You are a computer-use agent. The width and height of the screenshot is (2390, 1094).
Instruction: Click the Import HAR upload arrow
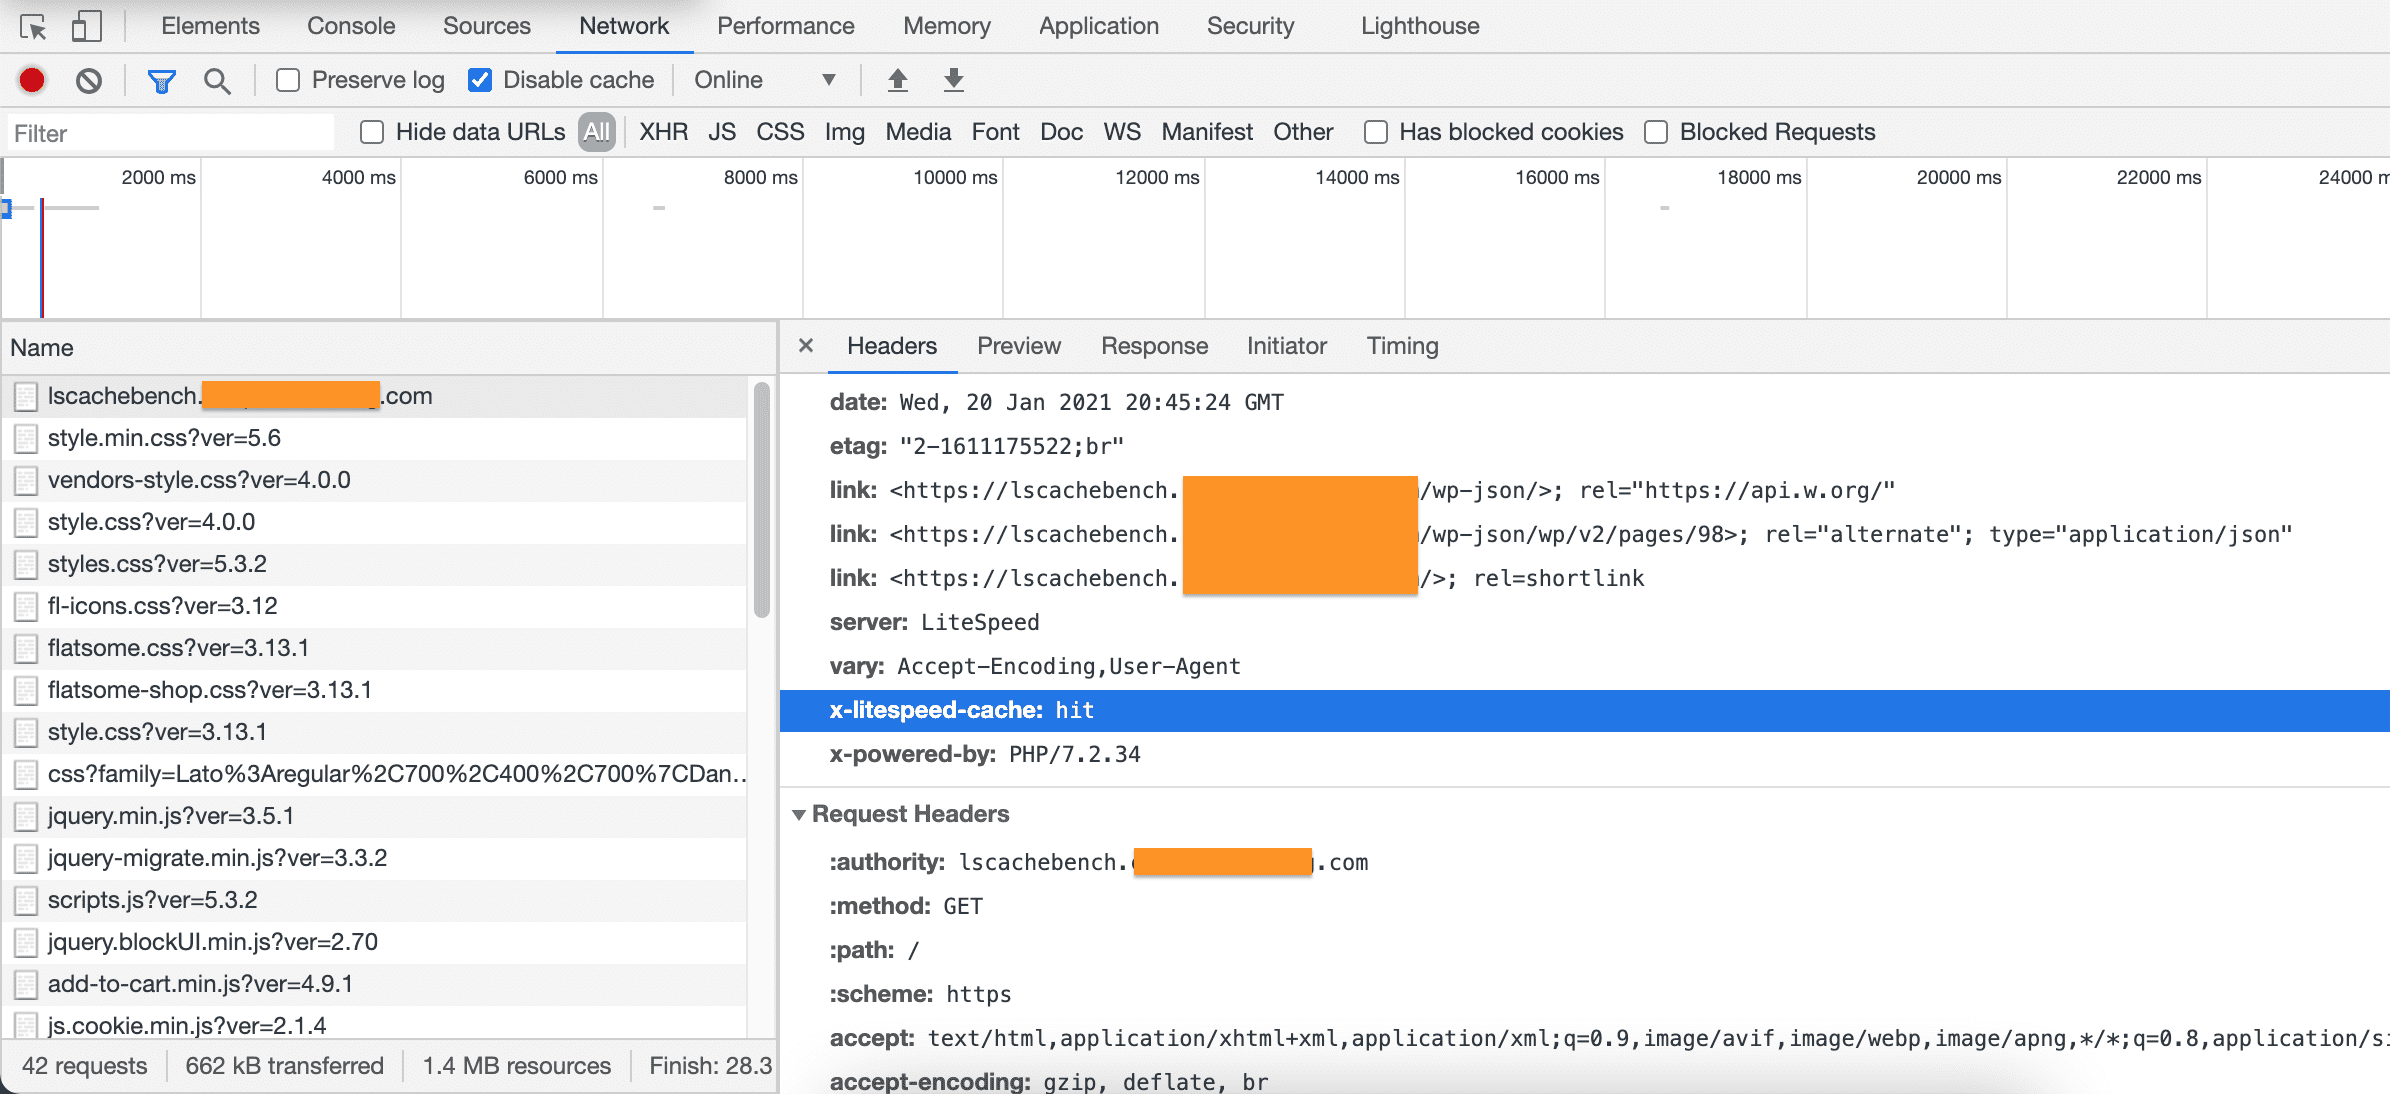click(x=898, y=80)
